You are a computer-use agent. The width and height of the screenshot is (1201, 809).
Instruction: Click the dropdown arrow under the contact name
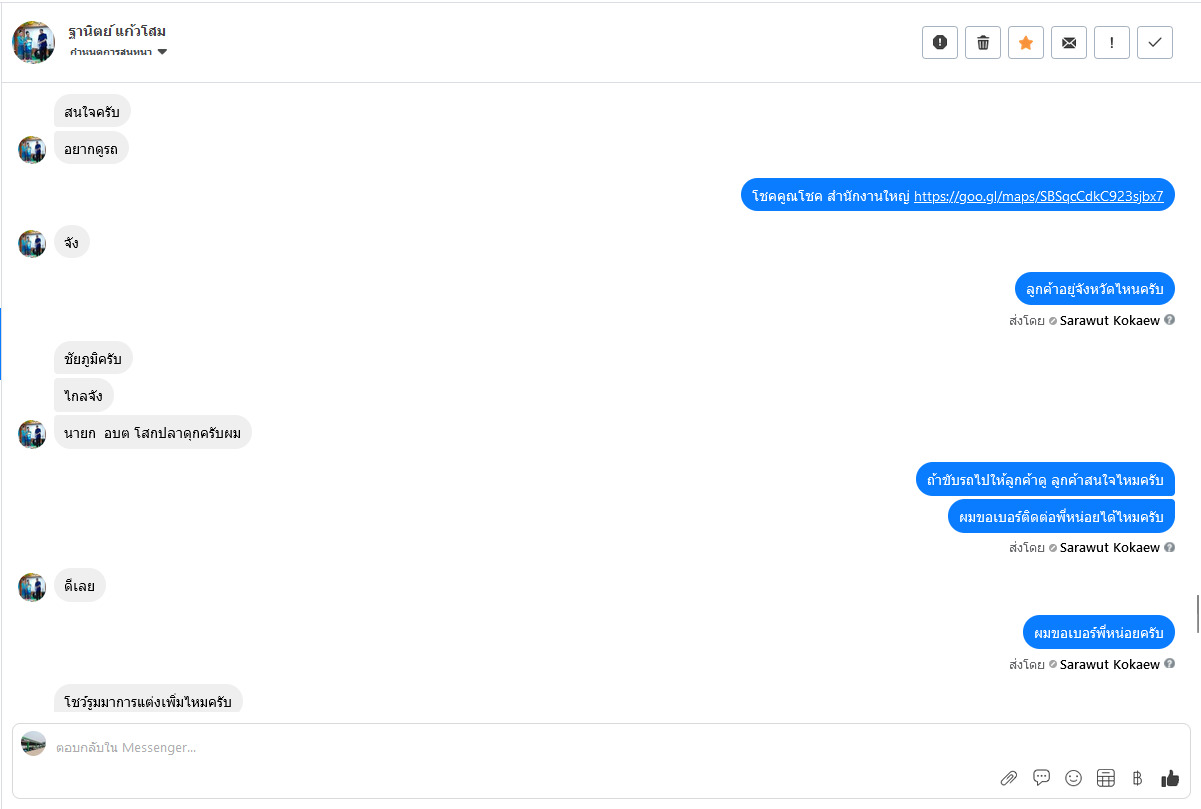(162, 52)
